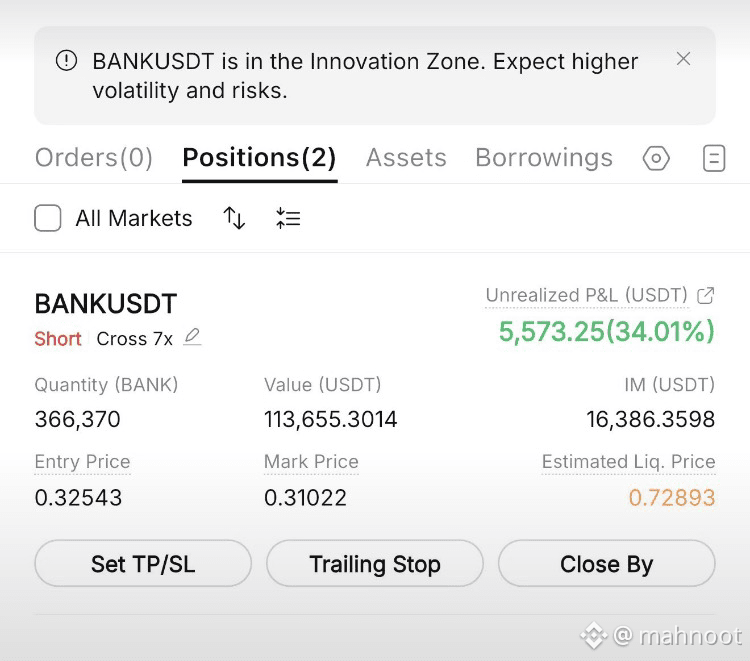The image size is (750, 661).
Task: Open the BANKUSDT pair title
Action: [x=106, y=304]
